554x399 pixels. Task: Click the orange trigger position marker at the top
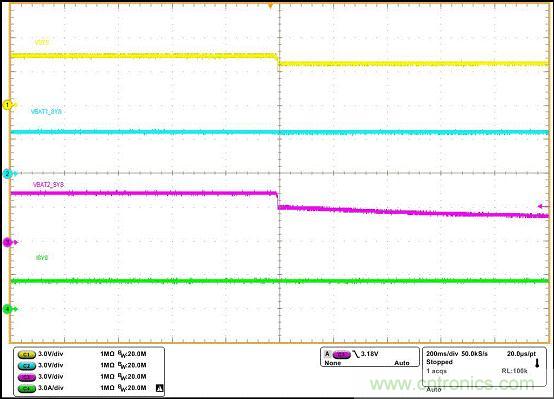(x=270, y=6)
